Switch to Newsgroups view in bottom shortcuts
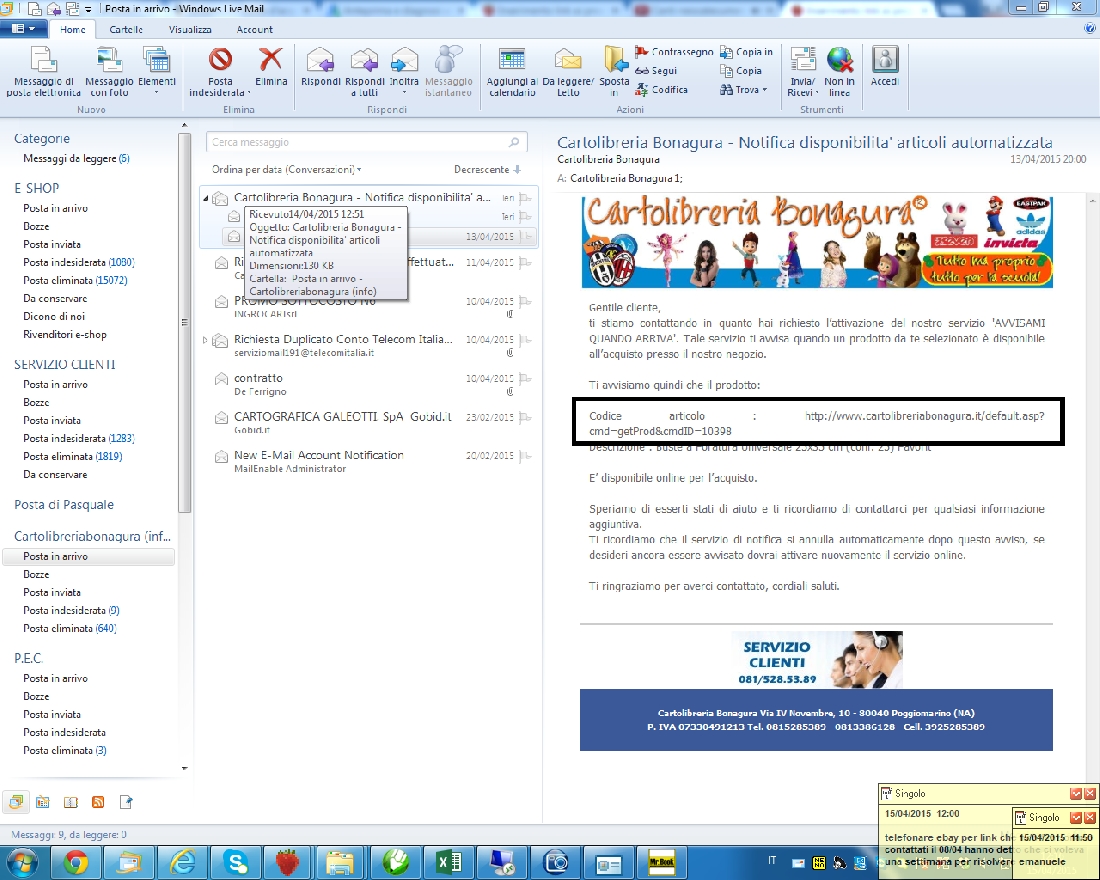Image resolution: width=1100 pixels, height=880 pixels. (126, 801)
